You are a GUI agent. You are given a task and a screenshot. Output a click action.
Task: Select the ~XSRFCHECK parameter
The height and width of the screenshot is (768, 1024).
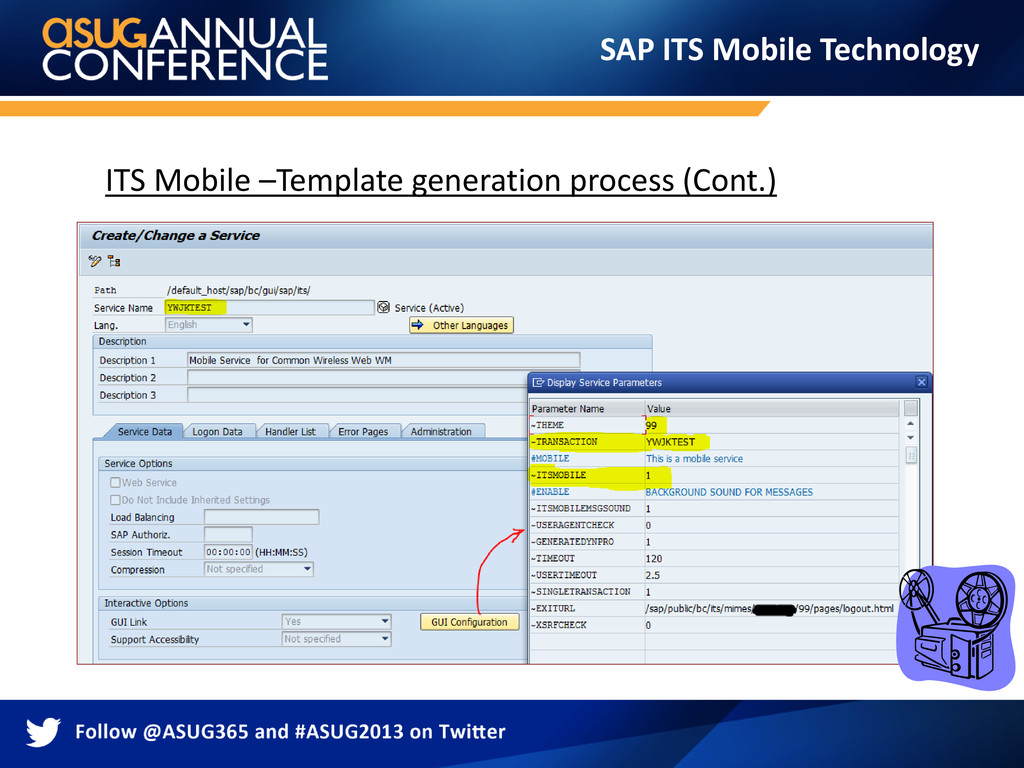pos(586,625)
